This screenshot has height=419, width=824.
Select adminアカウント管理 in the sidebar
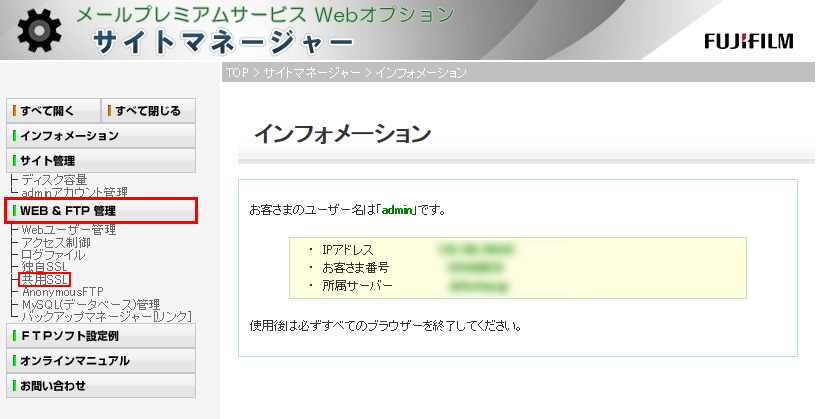click(75, 192)
